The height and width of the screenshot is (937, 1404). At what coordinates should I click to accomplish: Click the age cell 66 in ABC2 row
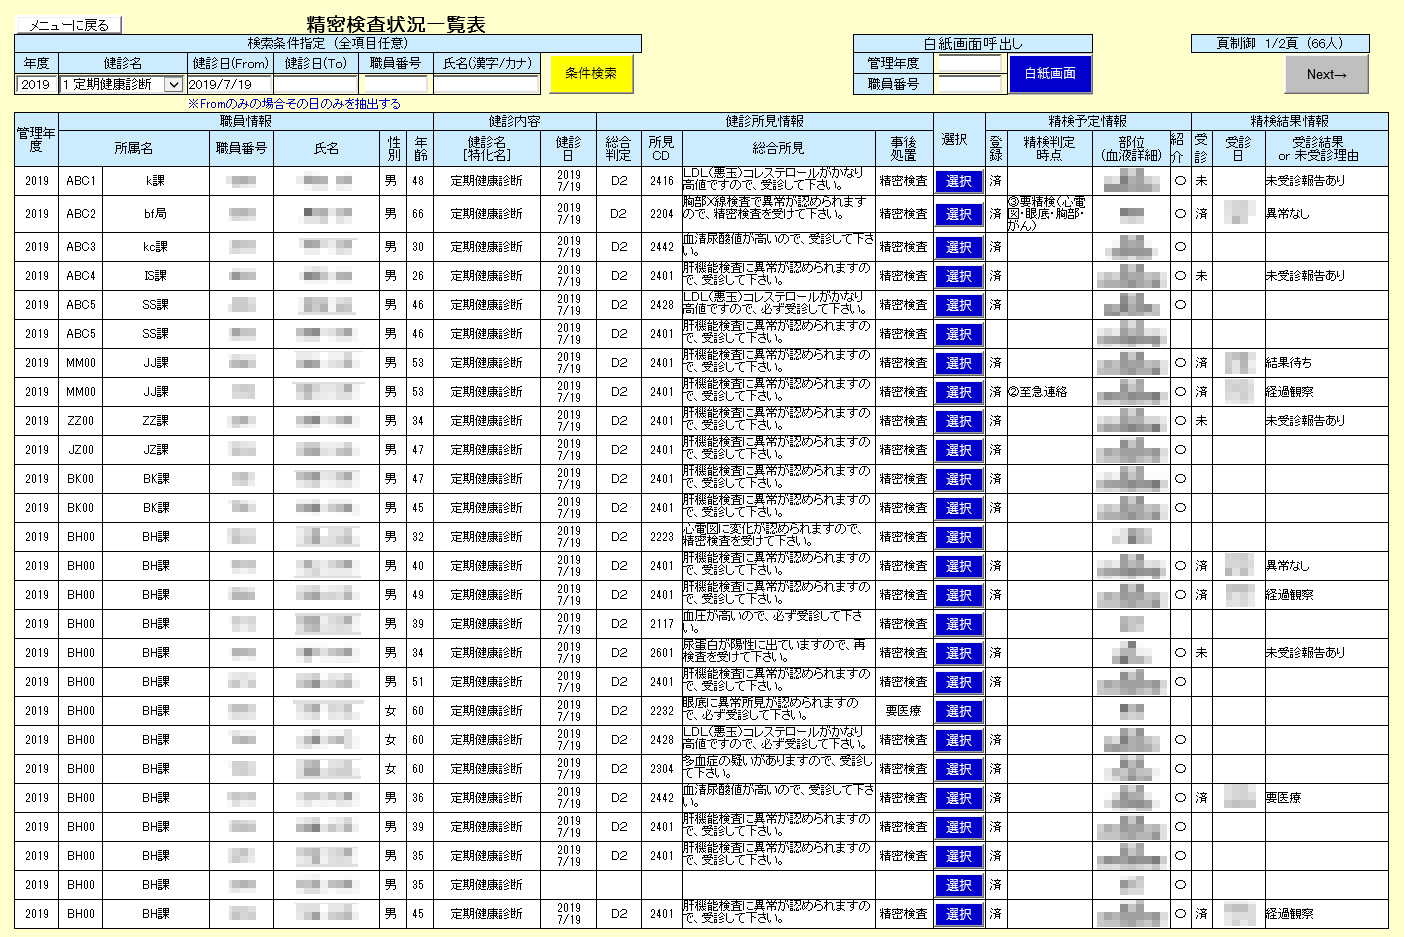[418, 214]
